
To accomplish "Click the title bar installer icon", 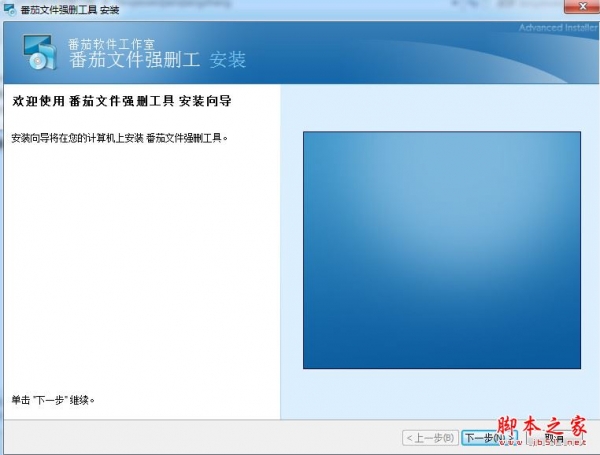I will click(10, 9).
